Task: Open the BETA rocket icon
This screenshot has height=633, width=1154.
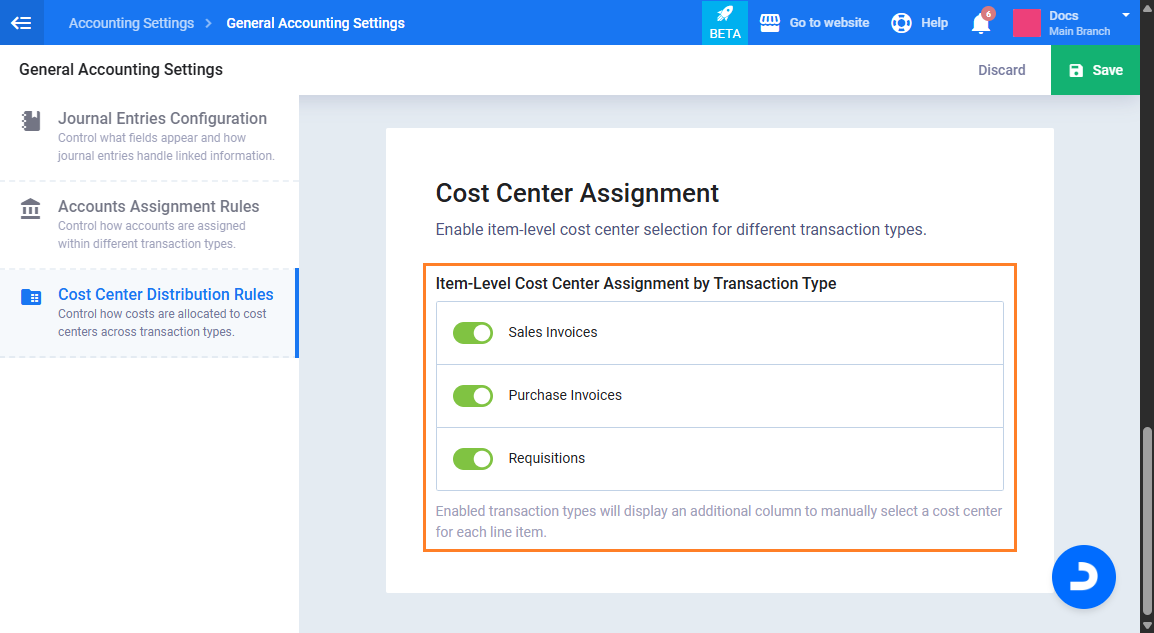Action: [725, 15]
